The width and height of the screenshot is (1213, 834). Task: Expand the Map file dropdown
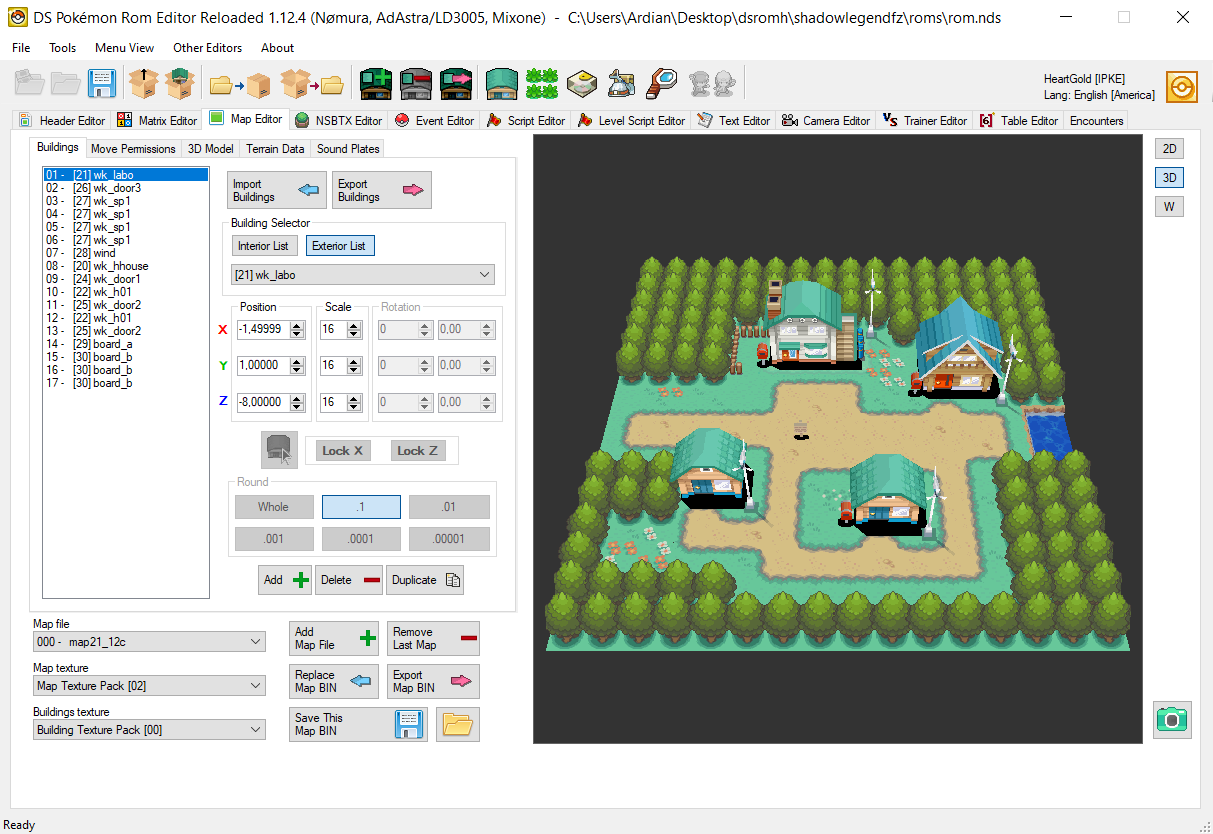[x=255, y=642]
